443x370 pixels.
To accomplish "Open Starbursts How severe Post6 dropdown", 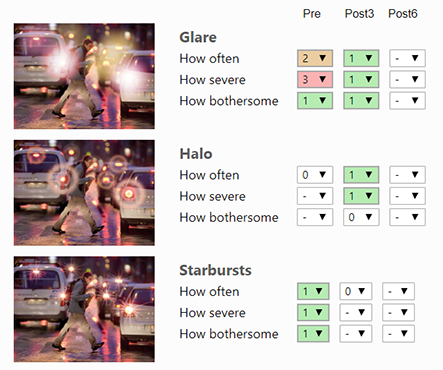I will point(398,313).
